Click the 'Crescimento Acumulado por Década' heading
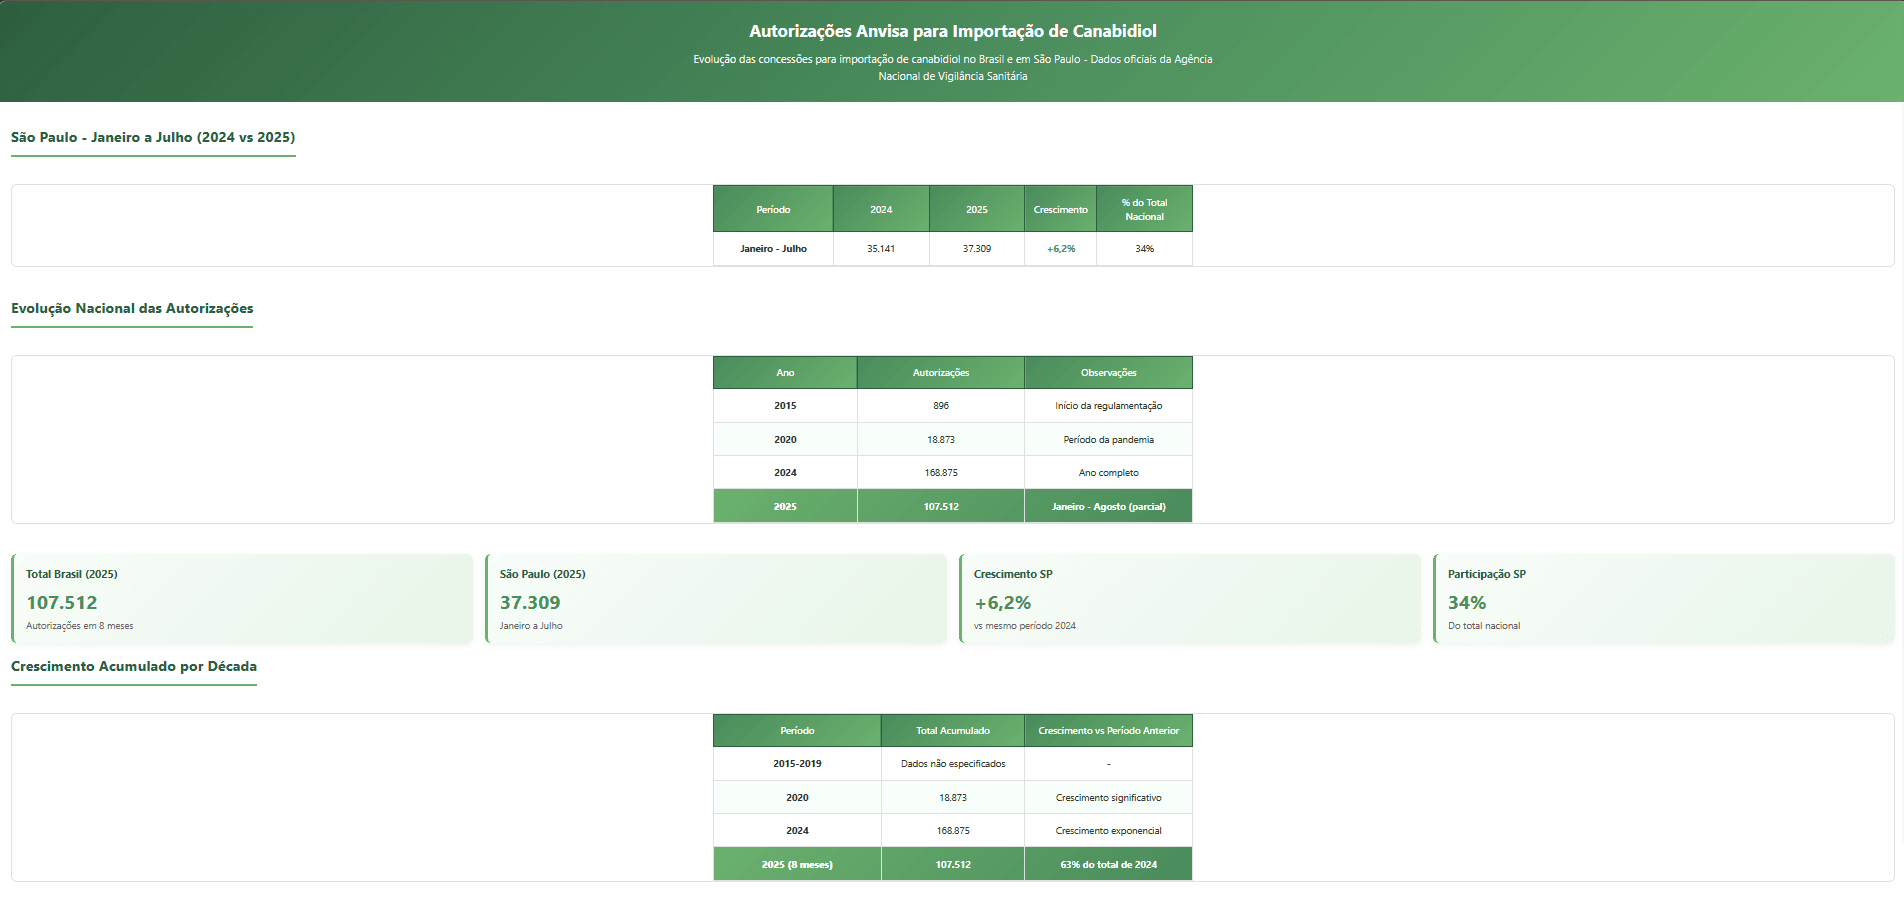The image size is (1904, 909). 134,666
